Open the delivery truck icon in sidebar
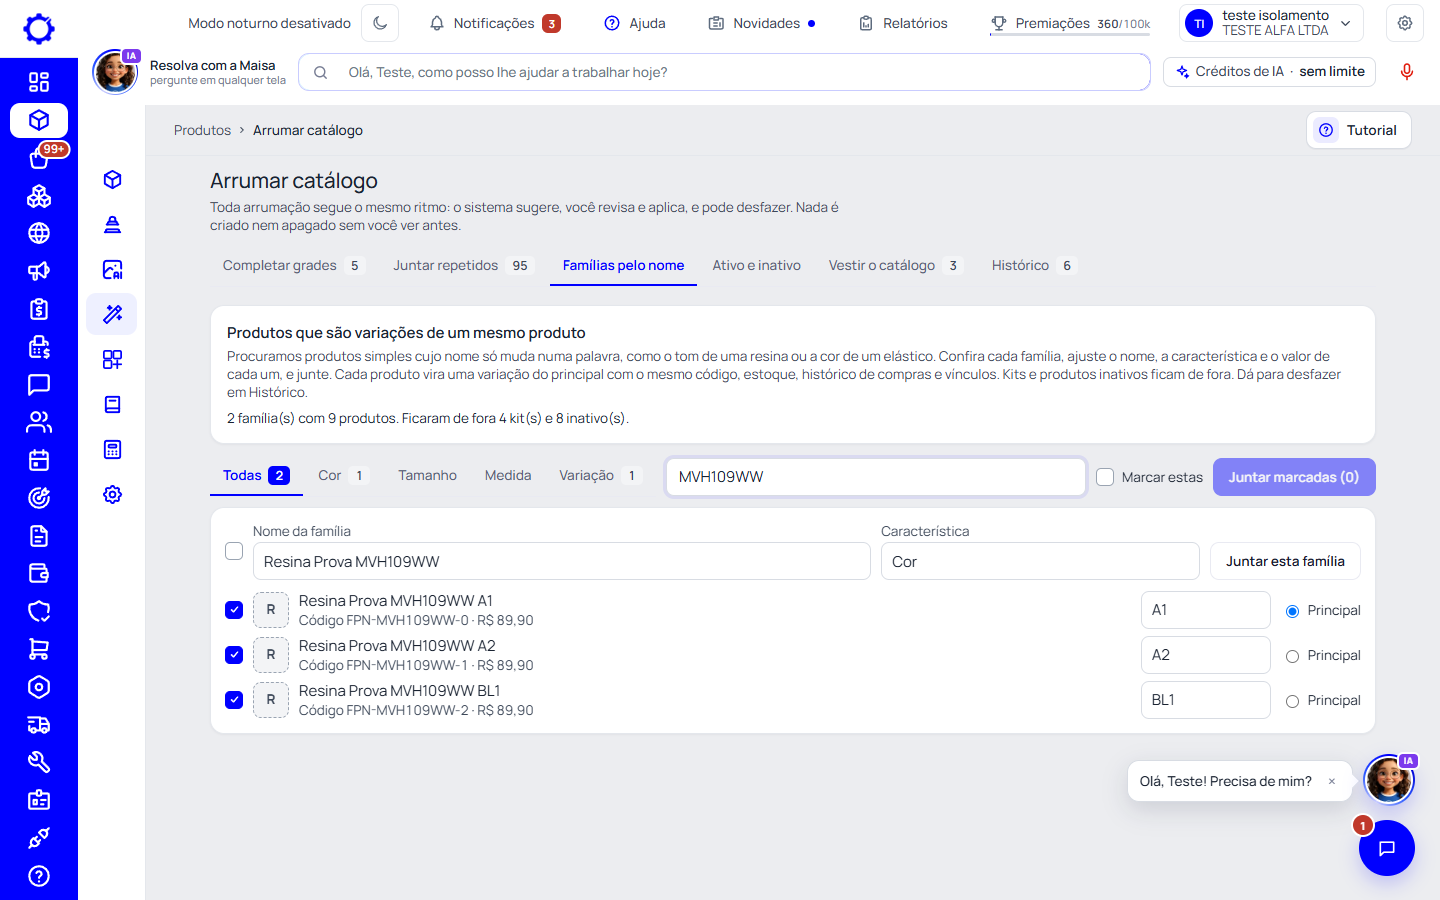 pyautogui.click(x=39, y=725)
